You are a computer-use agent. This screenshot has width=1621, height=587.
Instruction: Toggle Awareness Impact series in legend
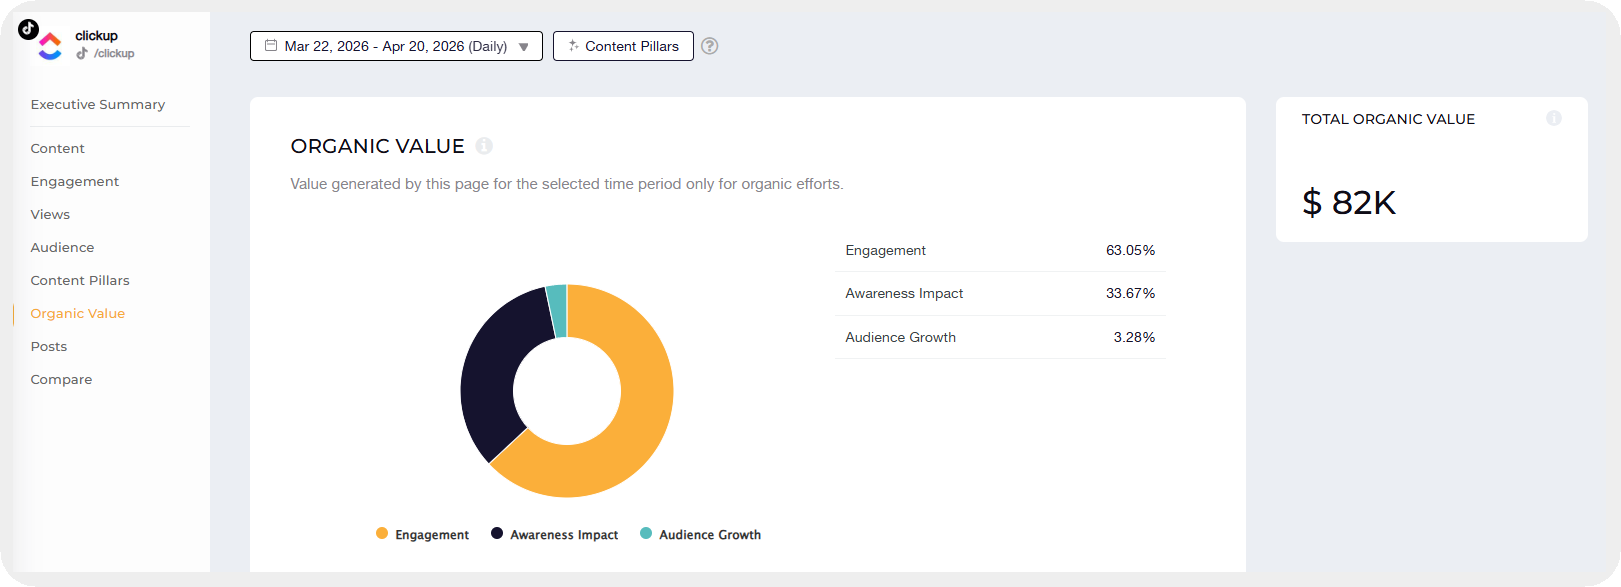[x=555, y=535]
